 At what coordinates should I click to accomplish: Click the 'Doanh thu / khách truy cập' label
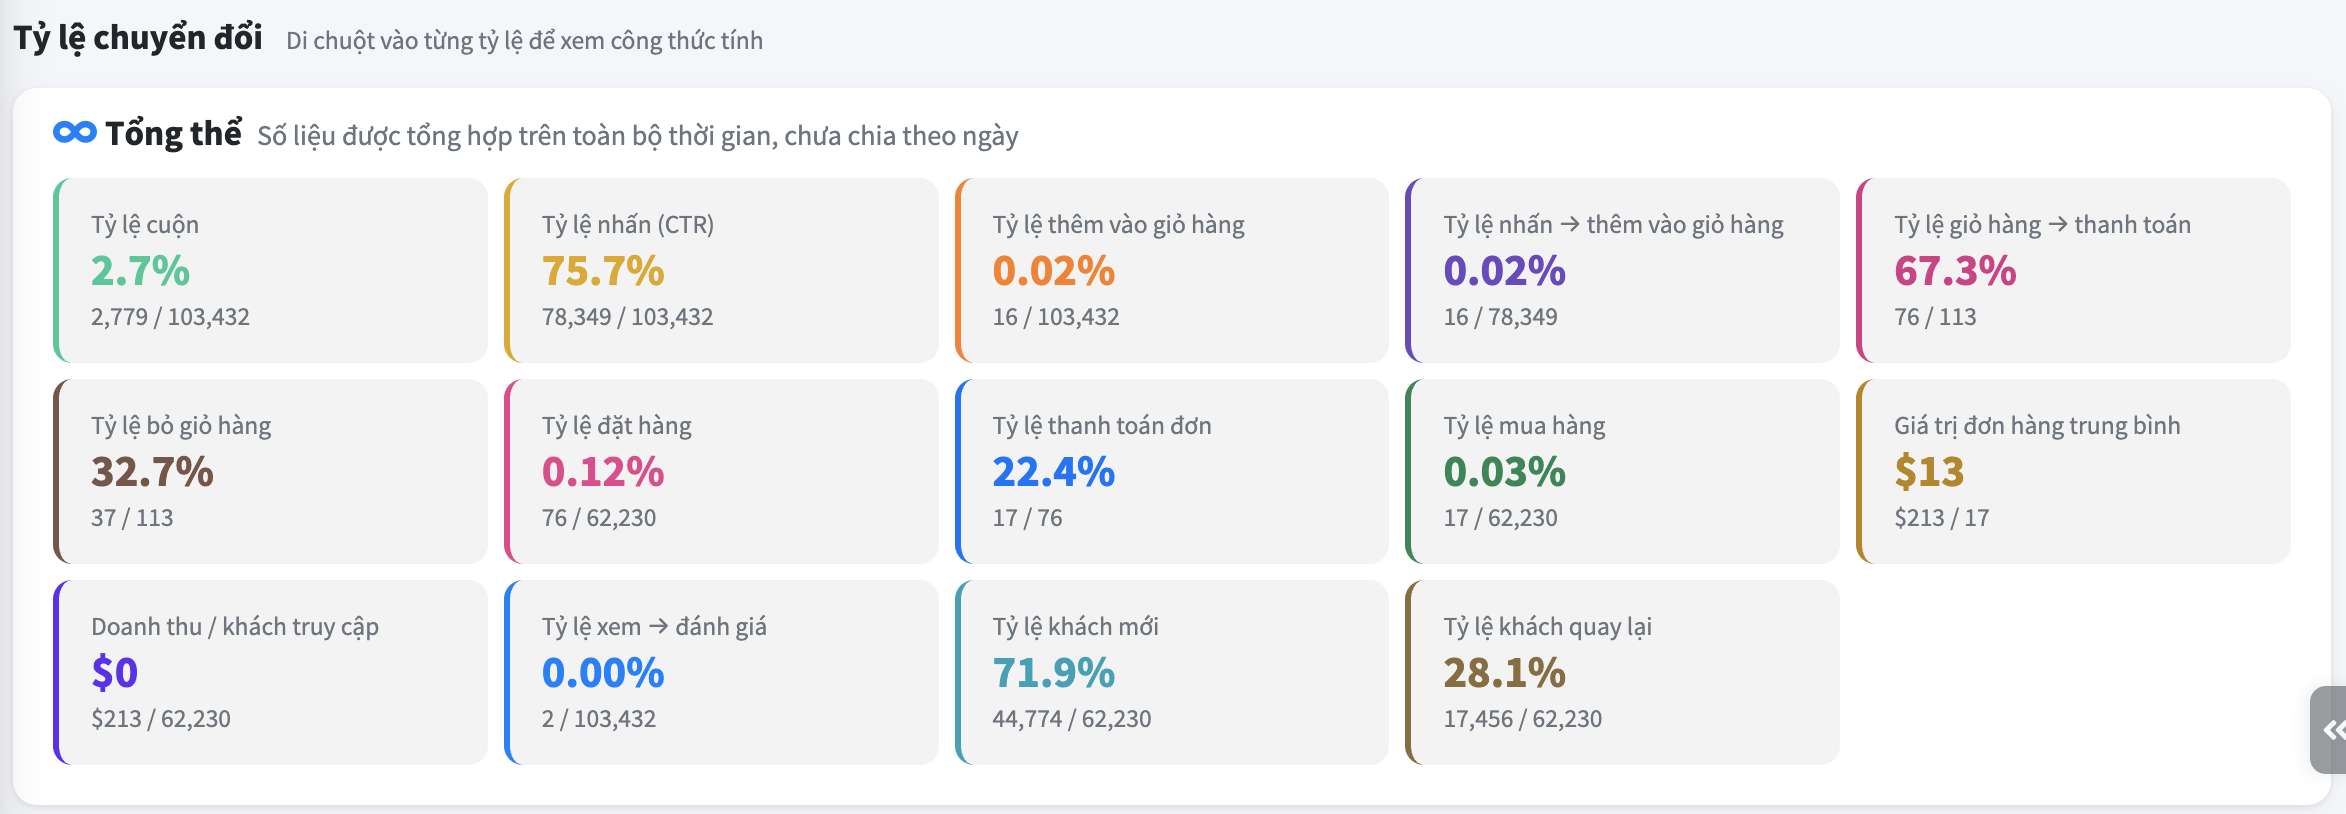[x=235, y=626]
